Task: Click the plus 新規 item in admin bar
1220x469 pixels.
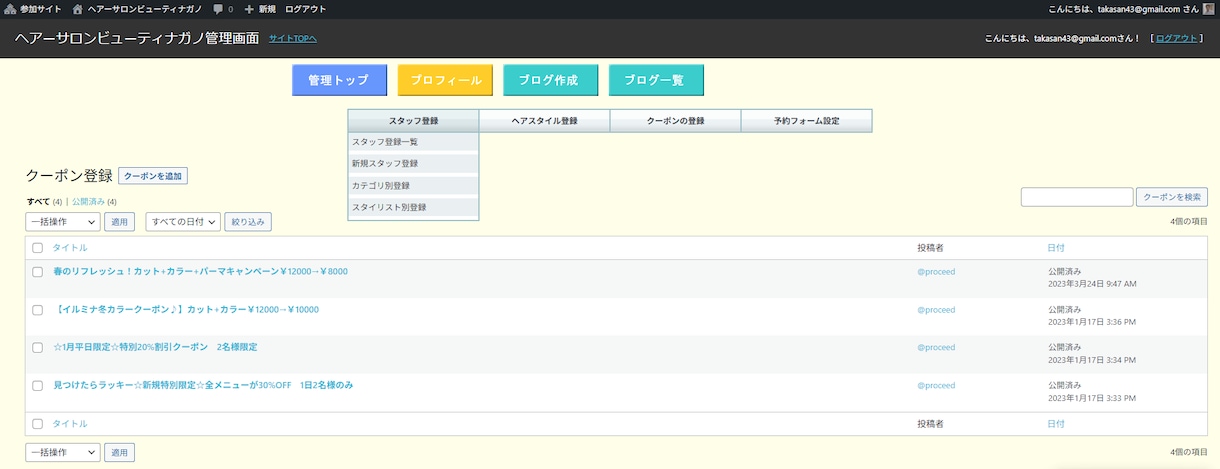Action: click(260, 8)
